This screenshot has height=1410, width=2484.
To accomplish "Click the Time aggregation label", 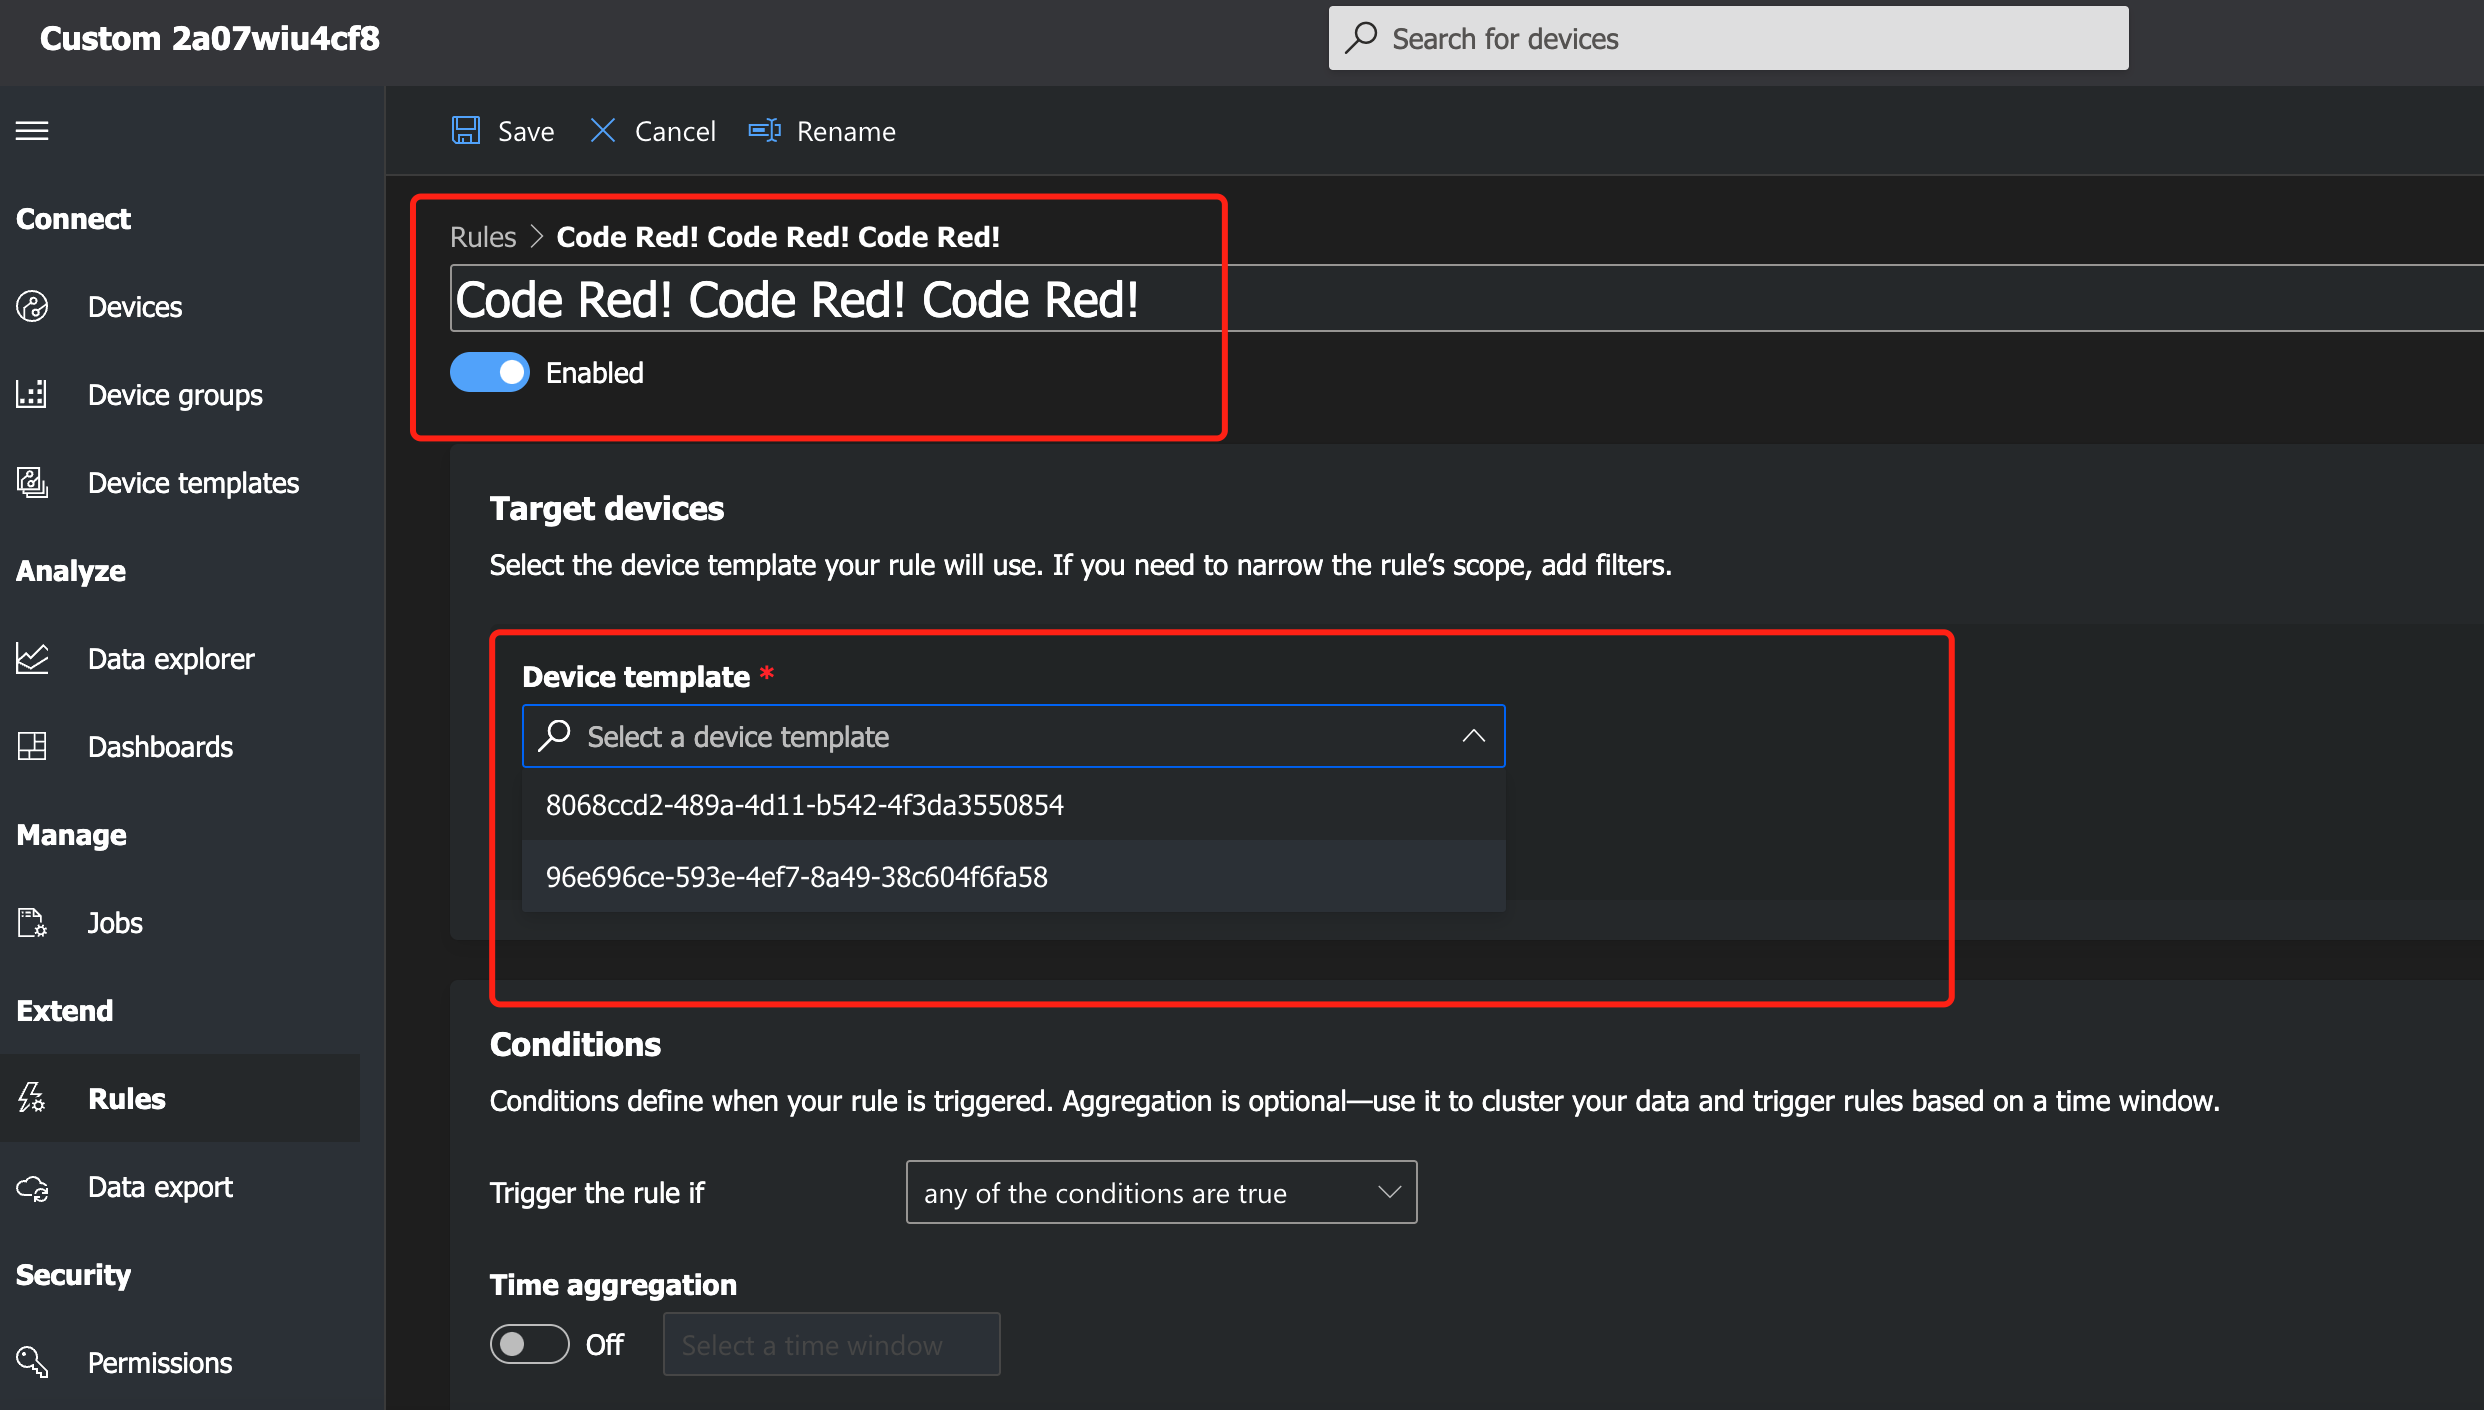I will point(613,1285).
